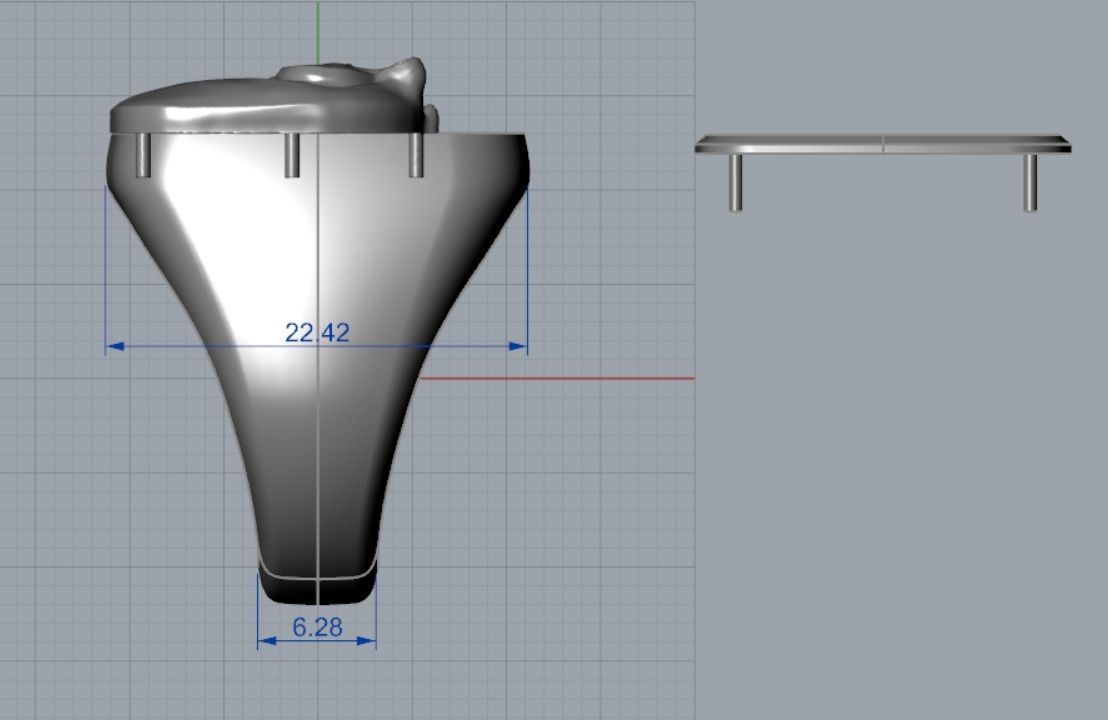Select the flat plate model with two pegs
This screenshot has height=720, width=1108.
coord(883,172)
